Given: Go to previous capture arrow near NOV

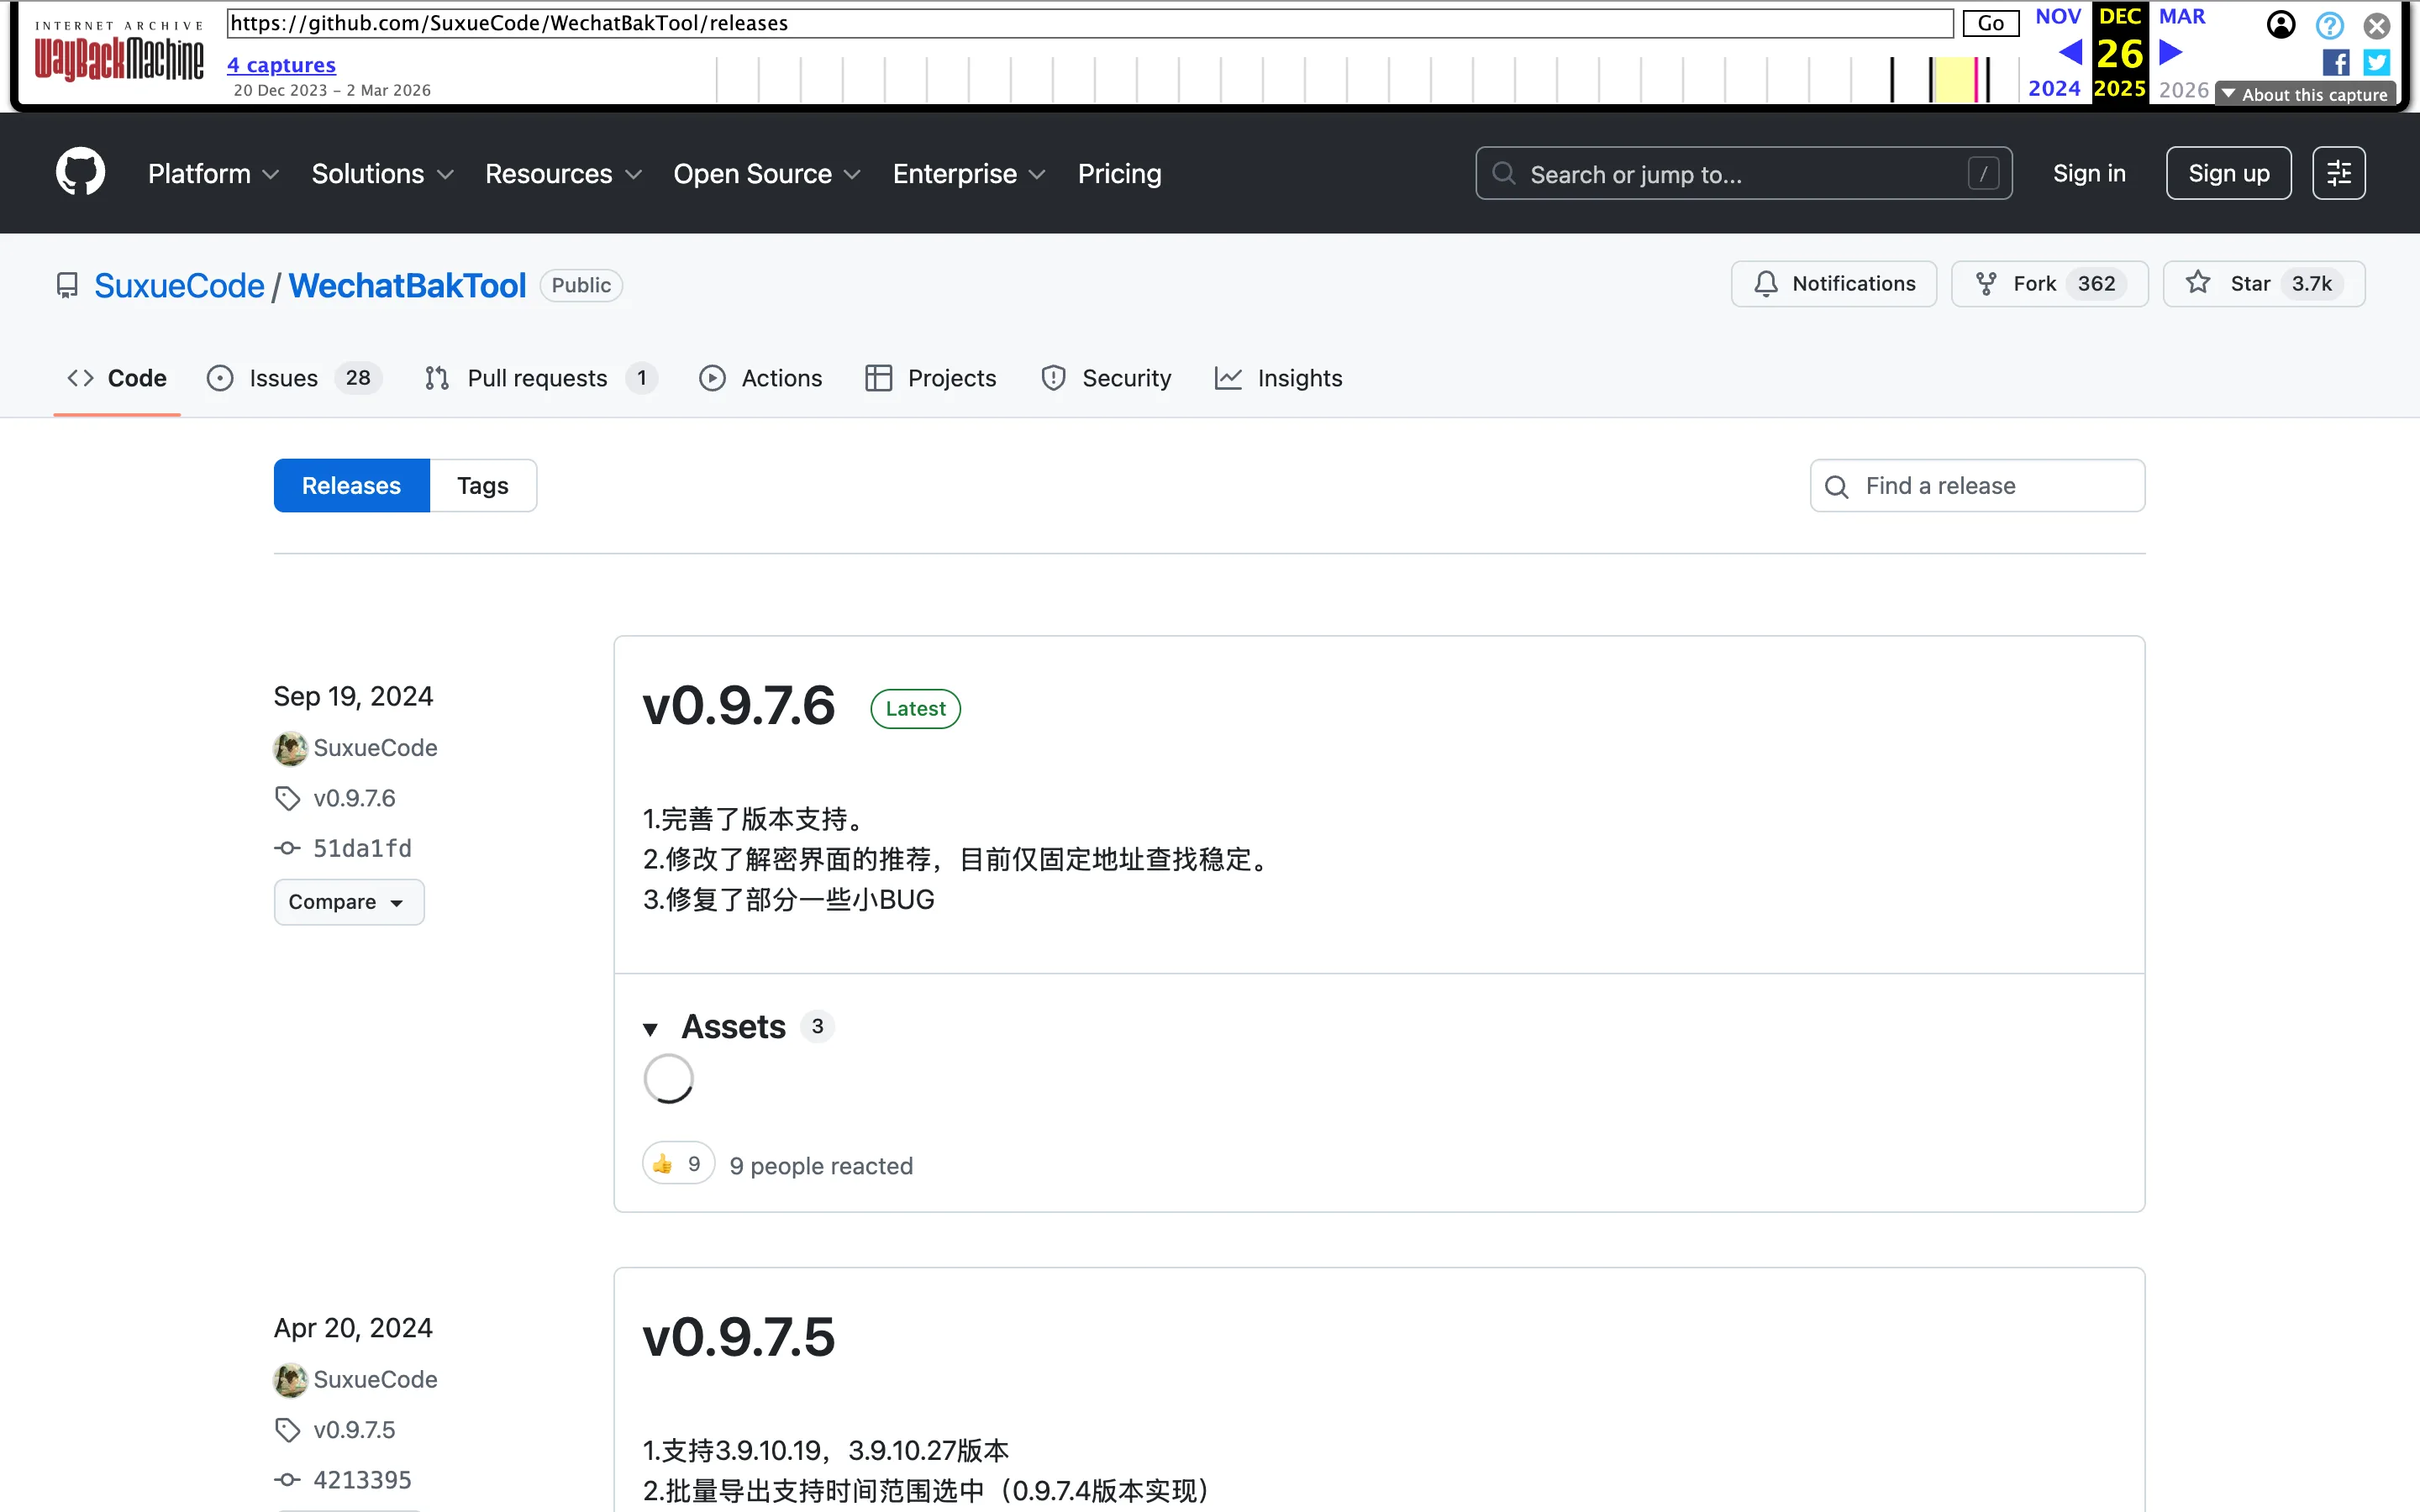Looking at the screenshot, I should click(x=2070, y=51).
